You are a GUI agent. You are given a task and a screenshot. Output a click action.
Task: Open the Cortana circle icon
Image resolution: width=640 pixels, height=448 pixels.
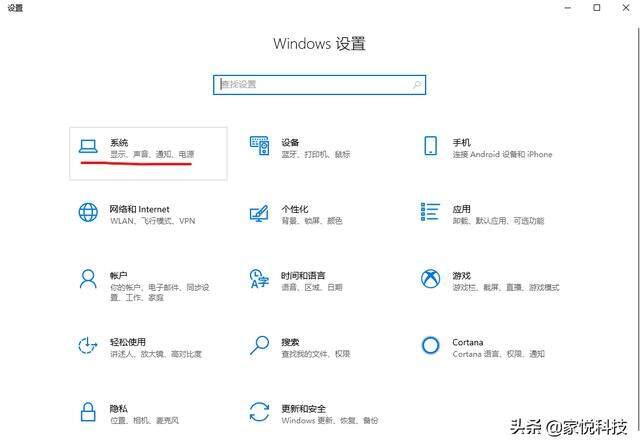tap(431, 346)
